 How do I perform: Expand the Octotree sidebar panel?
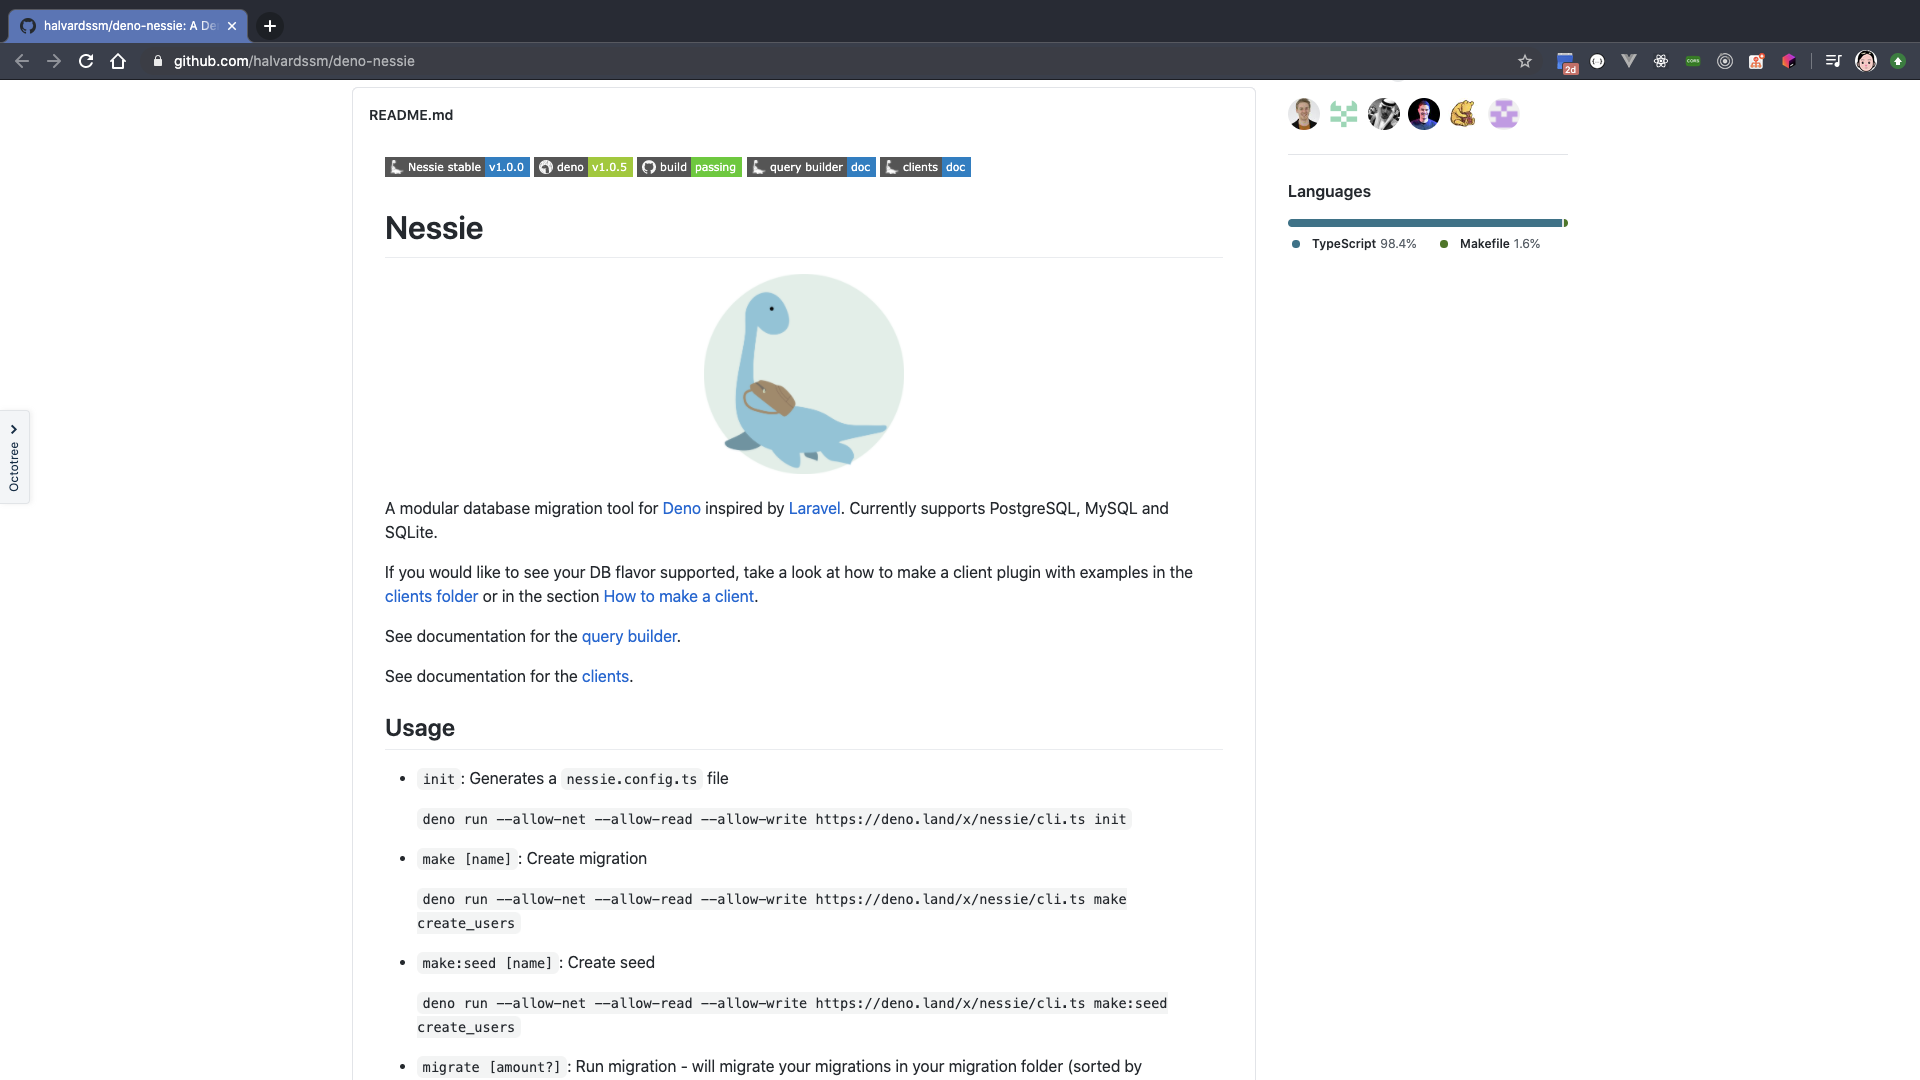[x=14, y=457]
